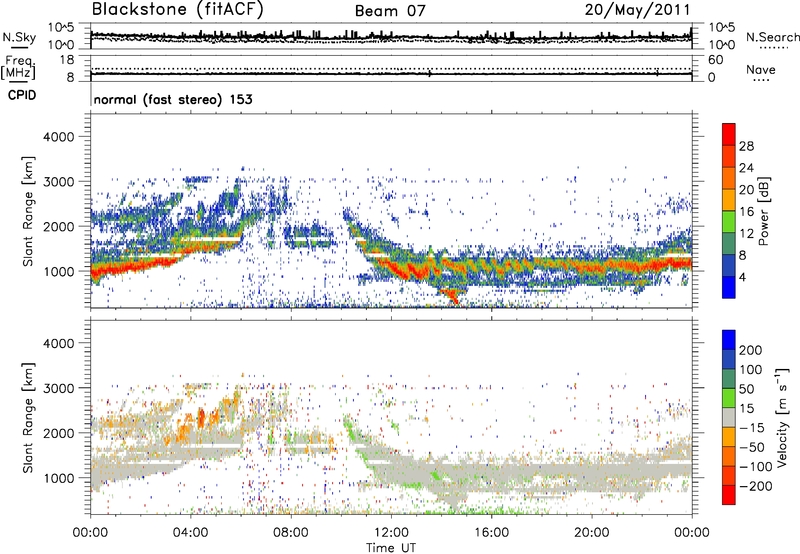The image size is (800, 554).
Task: Click the 18 tick on frequency axis
Action: pyautogui.click(x=67, y=60)
